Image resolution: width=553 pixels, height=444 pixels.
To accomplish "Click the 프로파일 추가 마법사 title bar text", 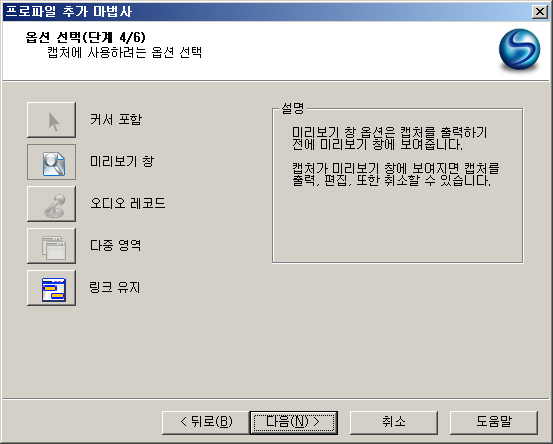I will point(69,11).
